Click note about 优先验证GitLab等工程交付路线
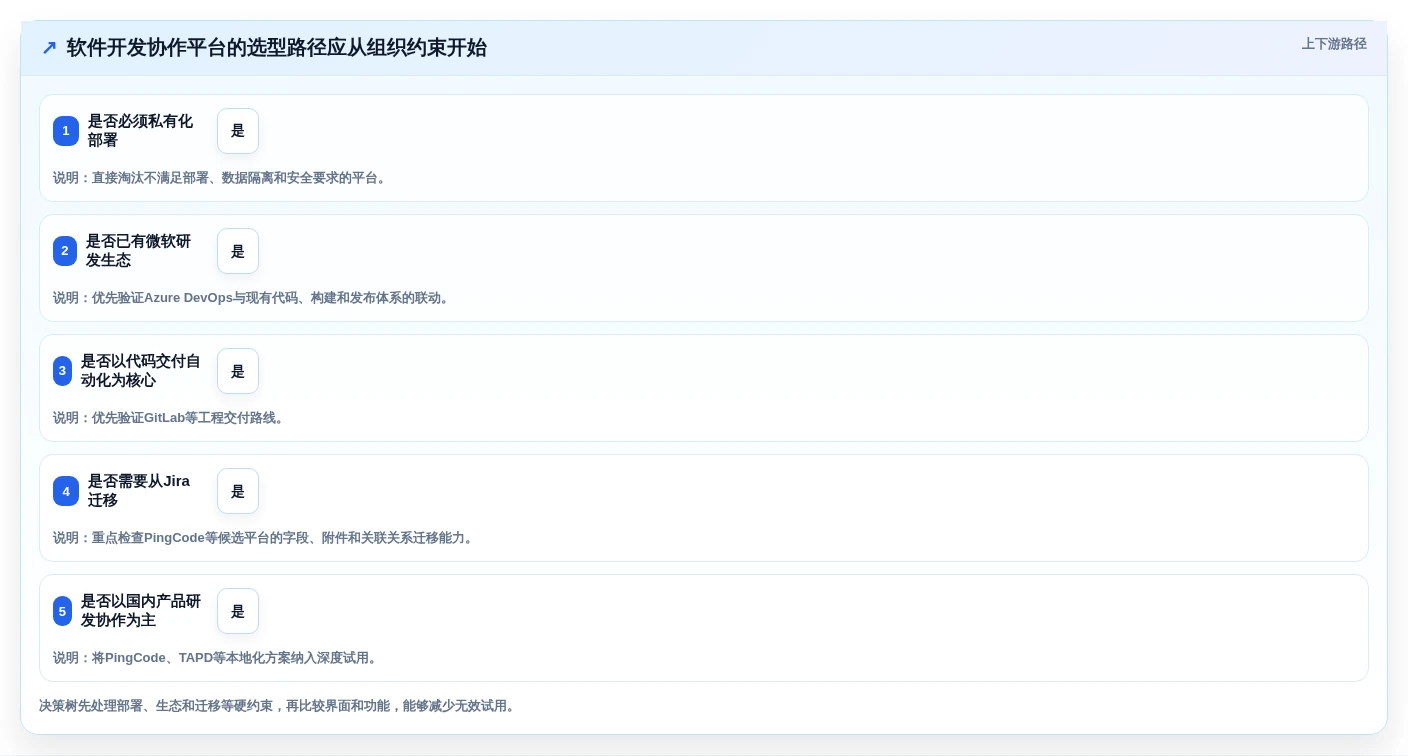Screen dimensions: 1408x756 [x=170, y=418]
